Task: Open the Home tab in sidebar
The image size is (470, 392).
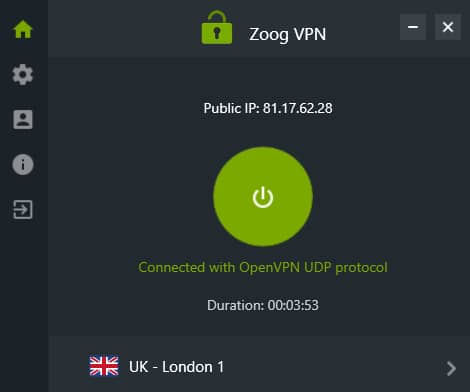Action: 23,30
